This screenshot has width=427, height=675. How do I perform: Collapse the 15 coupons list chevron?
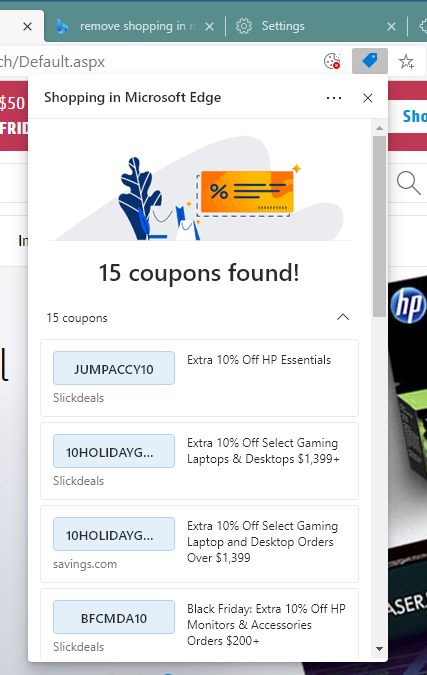click(343, 317)
